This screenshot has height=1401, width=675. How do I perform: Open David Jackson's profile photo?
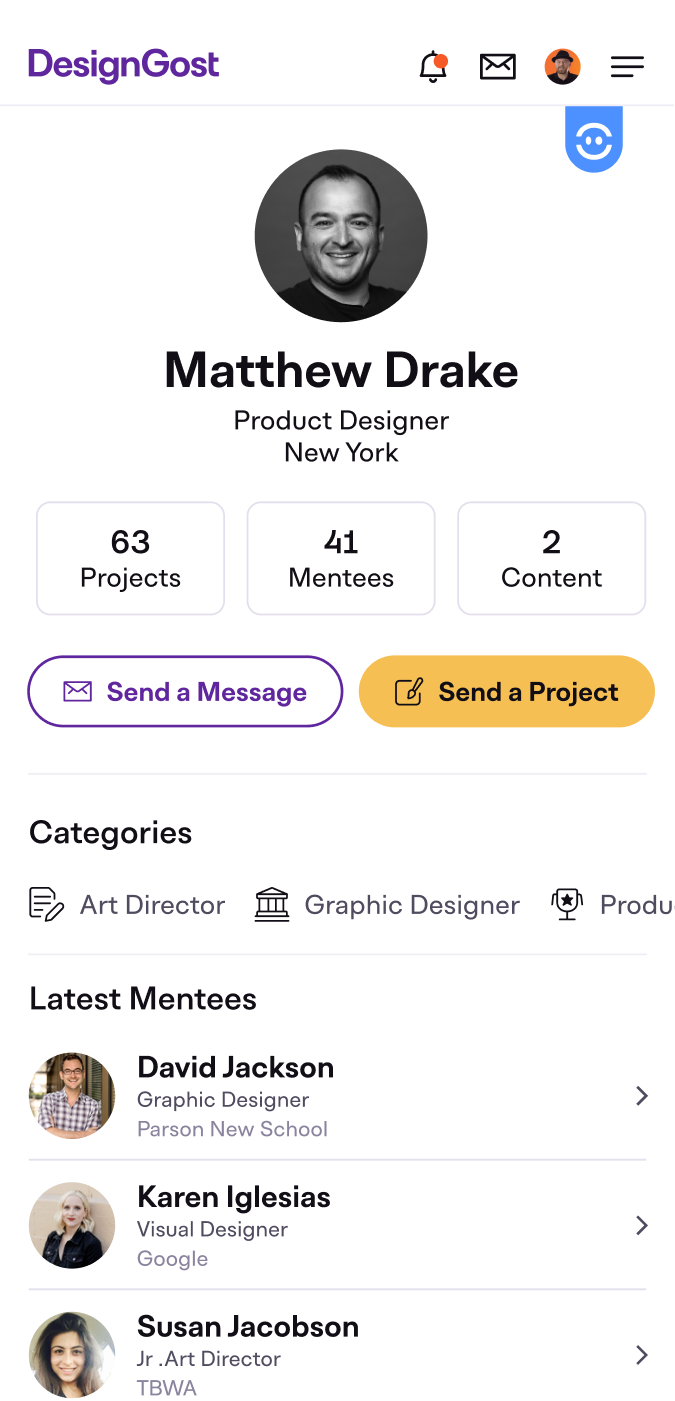click(x=72, y=1096)
